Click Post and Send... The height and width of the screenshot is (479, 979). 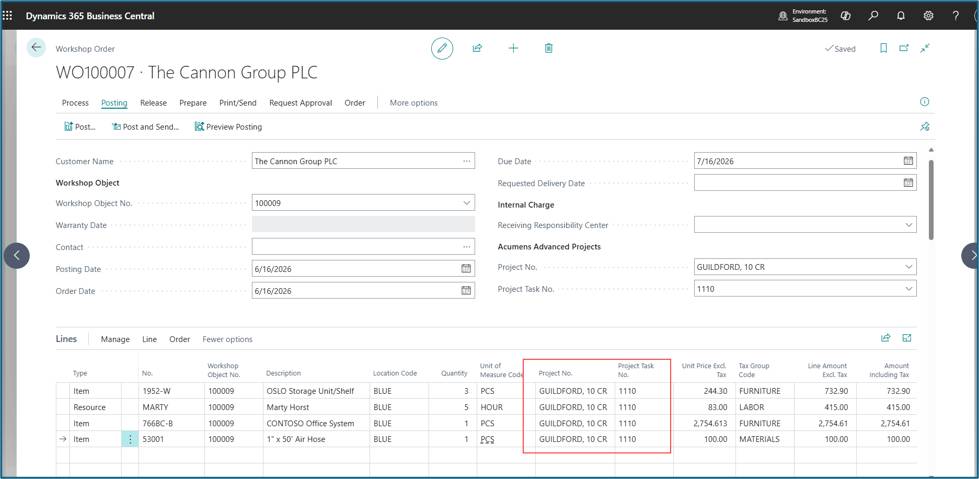(x=145, y=127)
